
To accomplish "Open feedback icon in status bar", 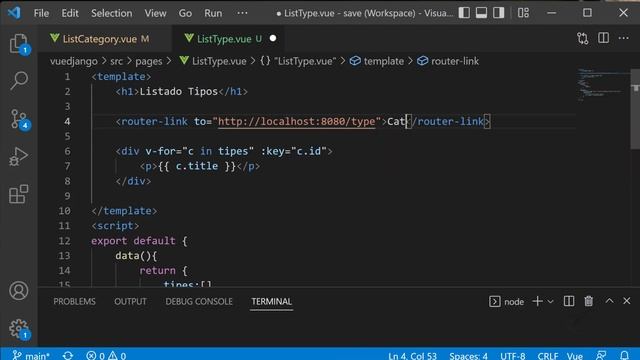I will (601, 355).
